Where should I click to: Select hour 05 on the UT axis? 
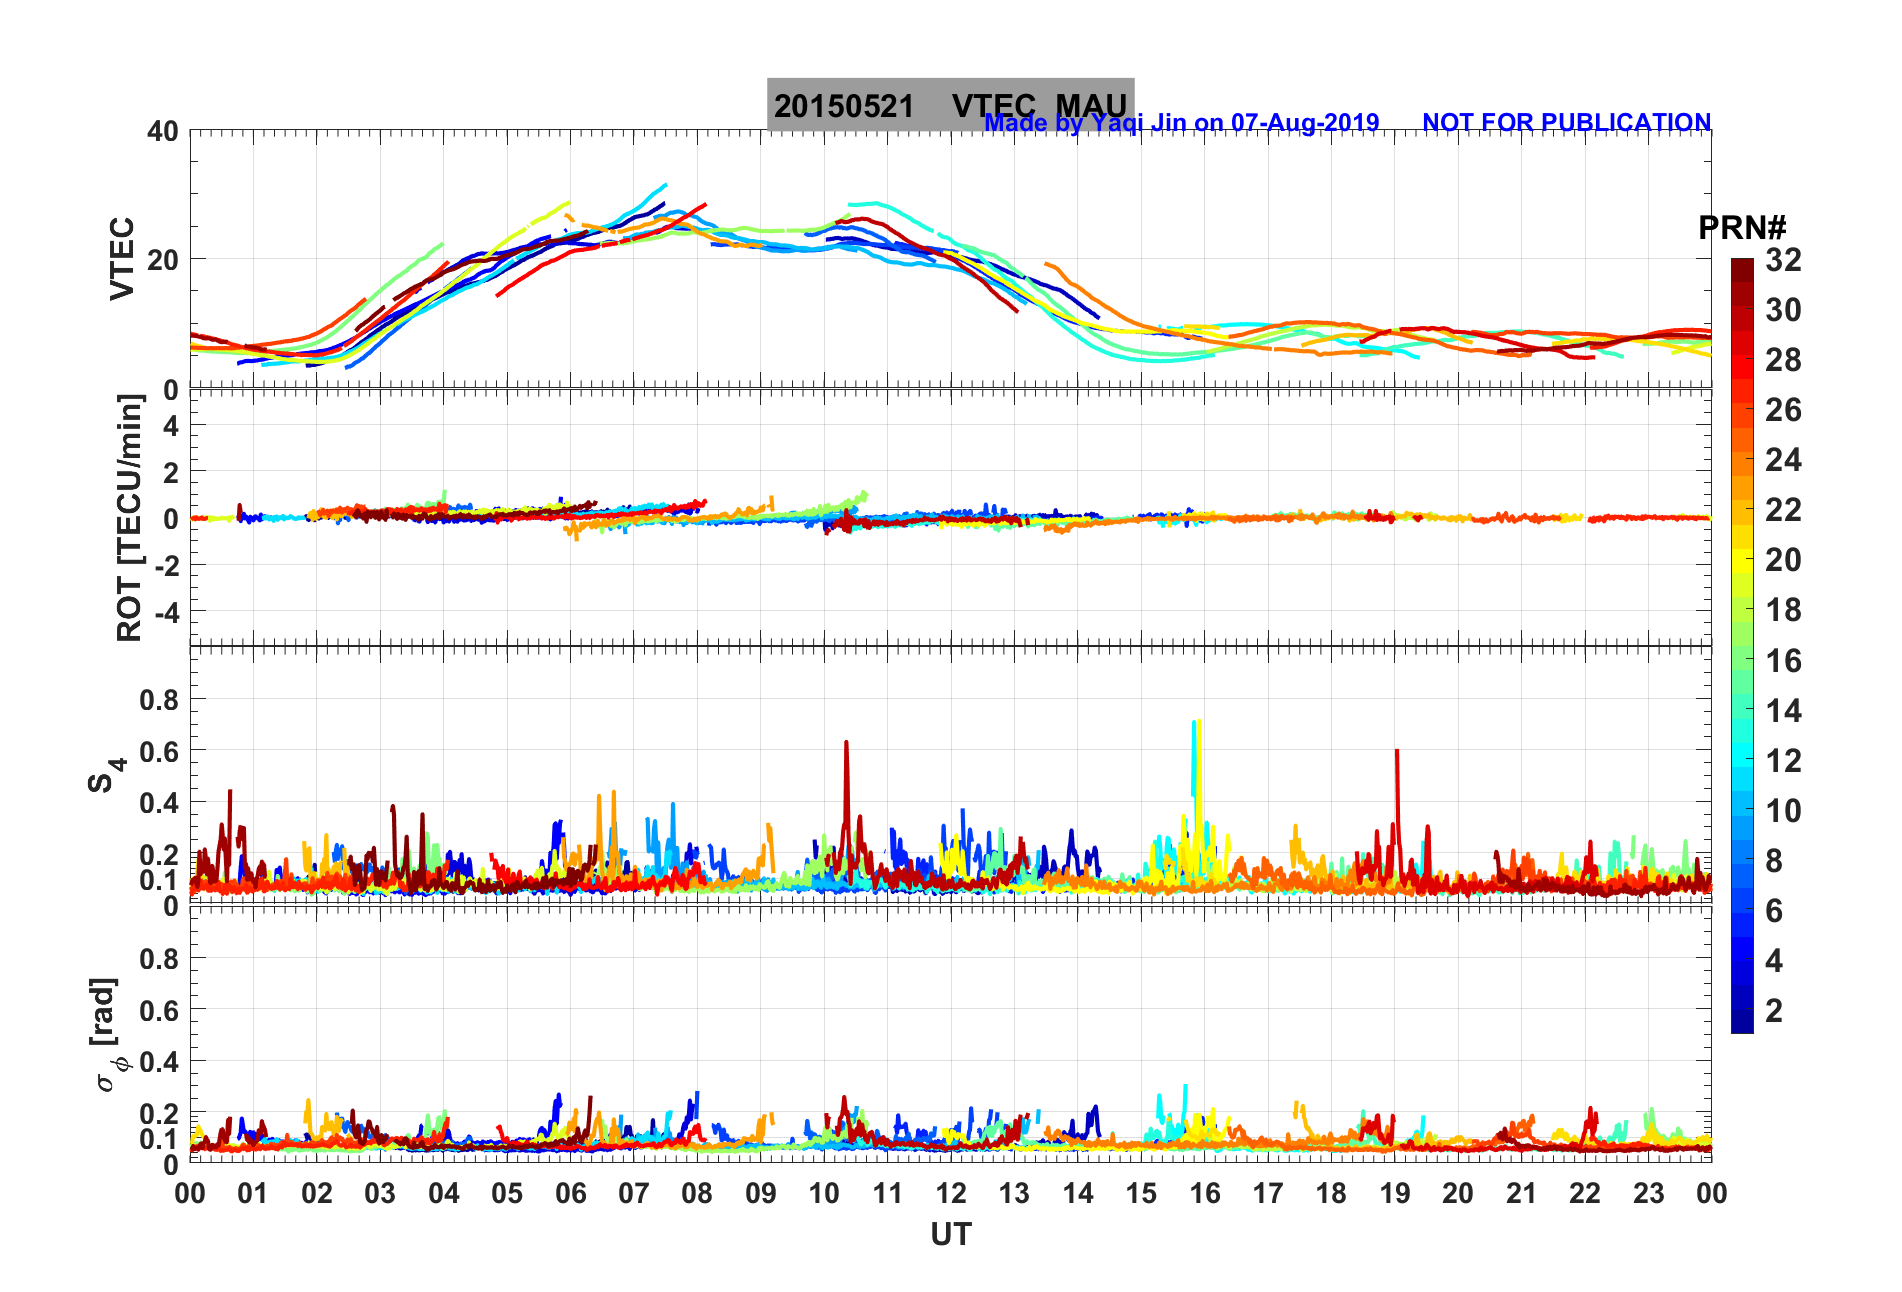[507, 1193]
